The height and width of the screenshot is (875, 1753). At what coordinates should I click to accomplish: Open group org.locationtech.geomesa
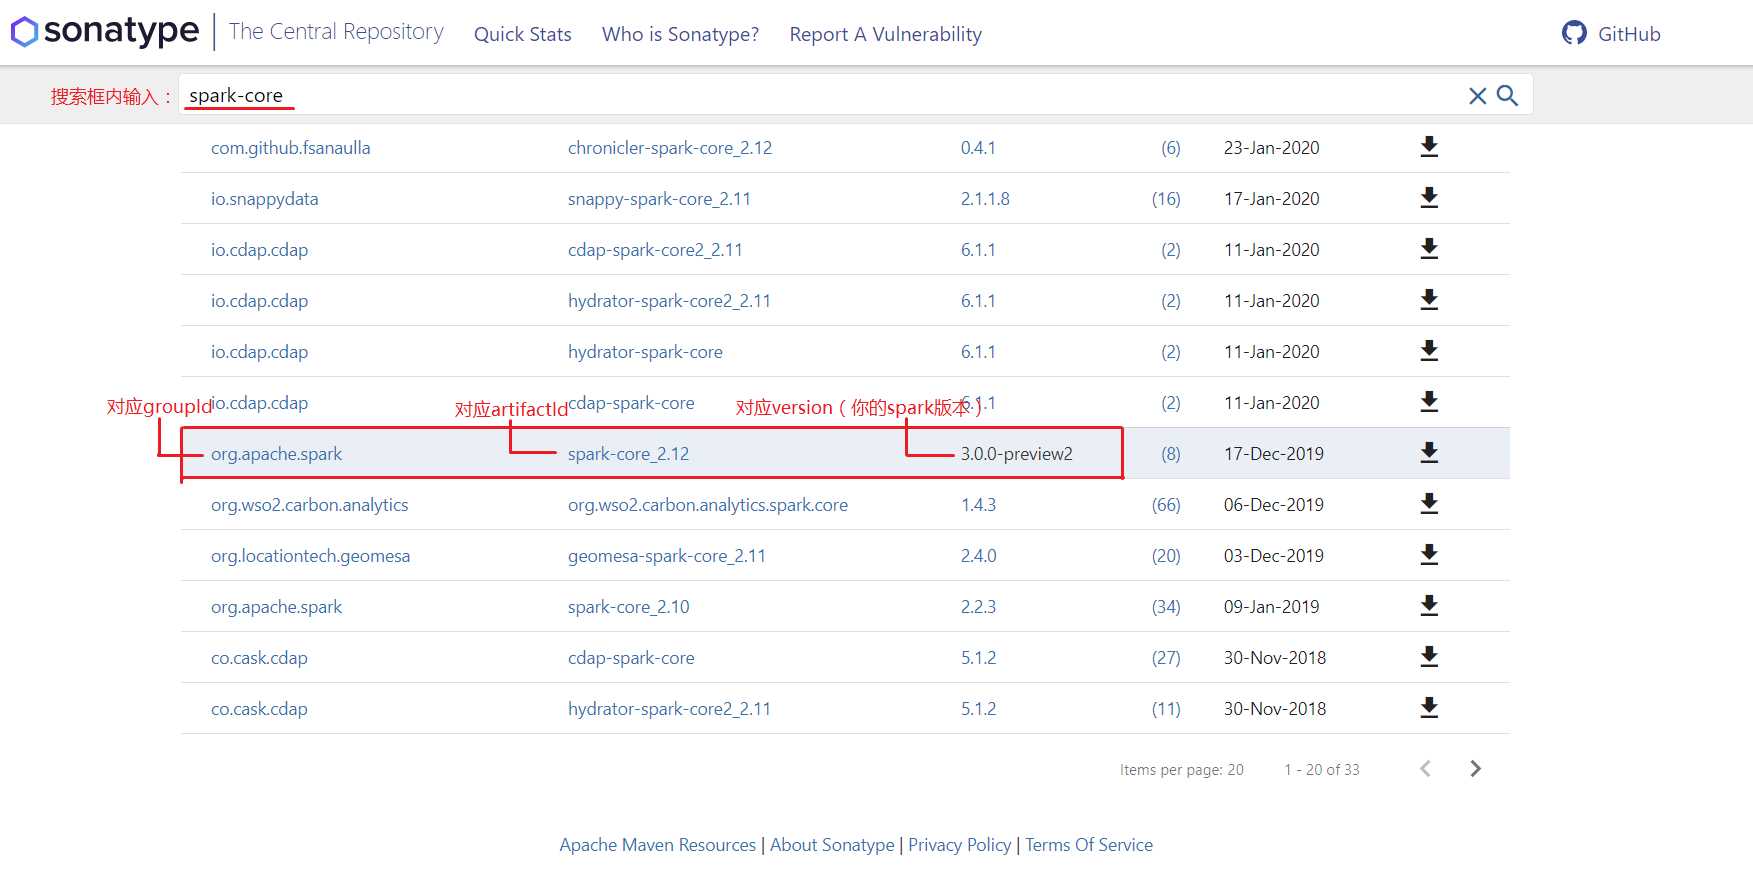click(x=310, y=556)
